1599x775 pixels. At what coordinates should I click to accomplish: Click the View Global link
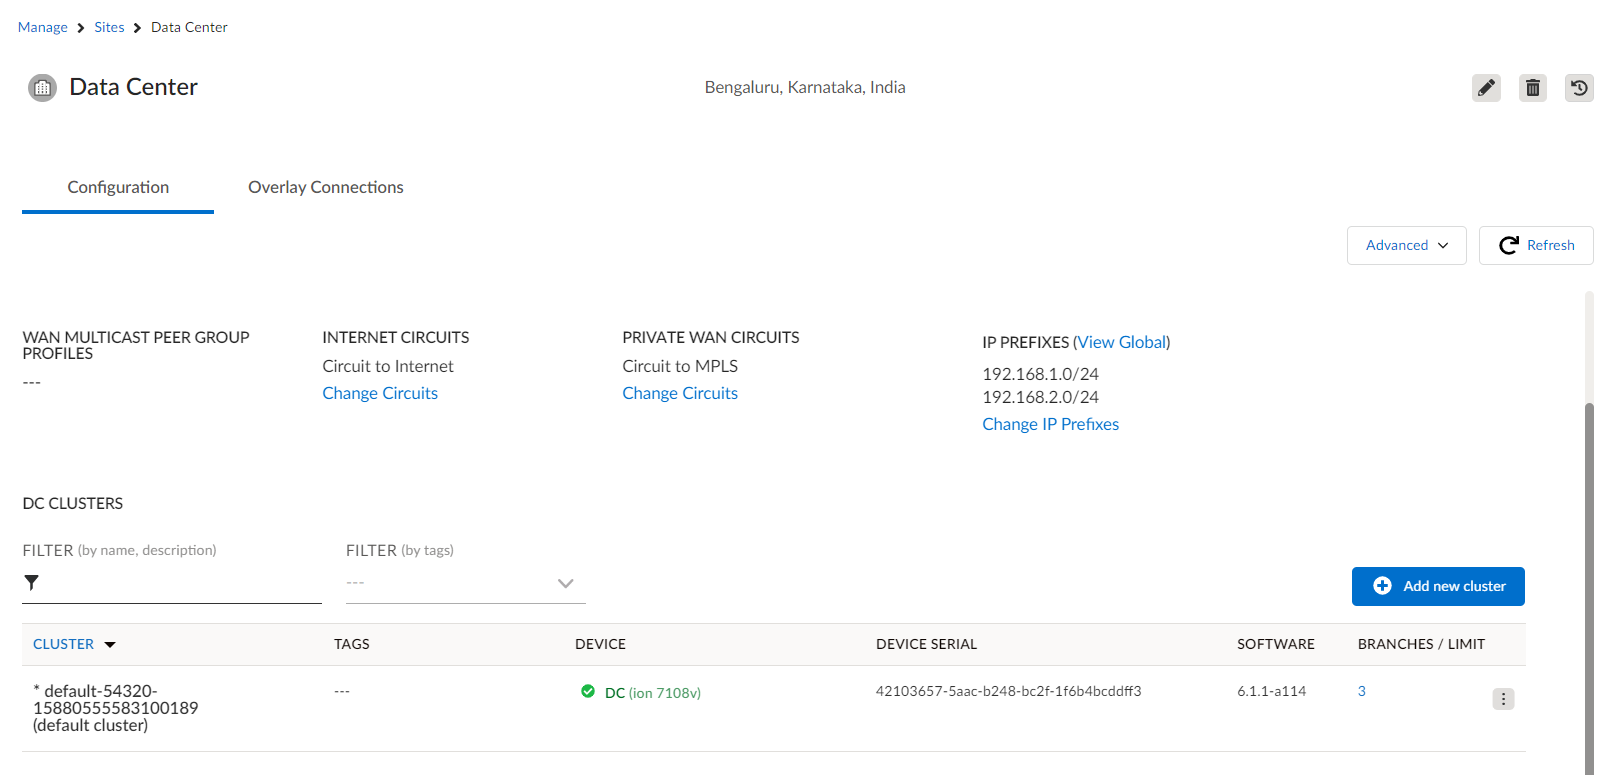click(x=1121, y=342)
